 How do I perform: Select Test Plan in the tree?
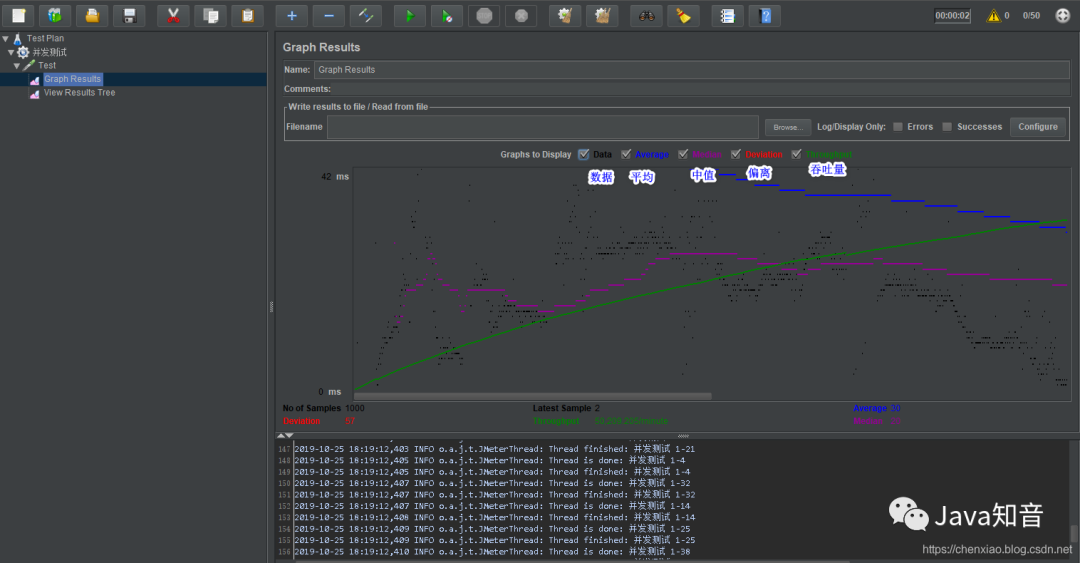45,39
